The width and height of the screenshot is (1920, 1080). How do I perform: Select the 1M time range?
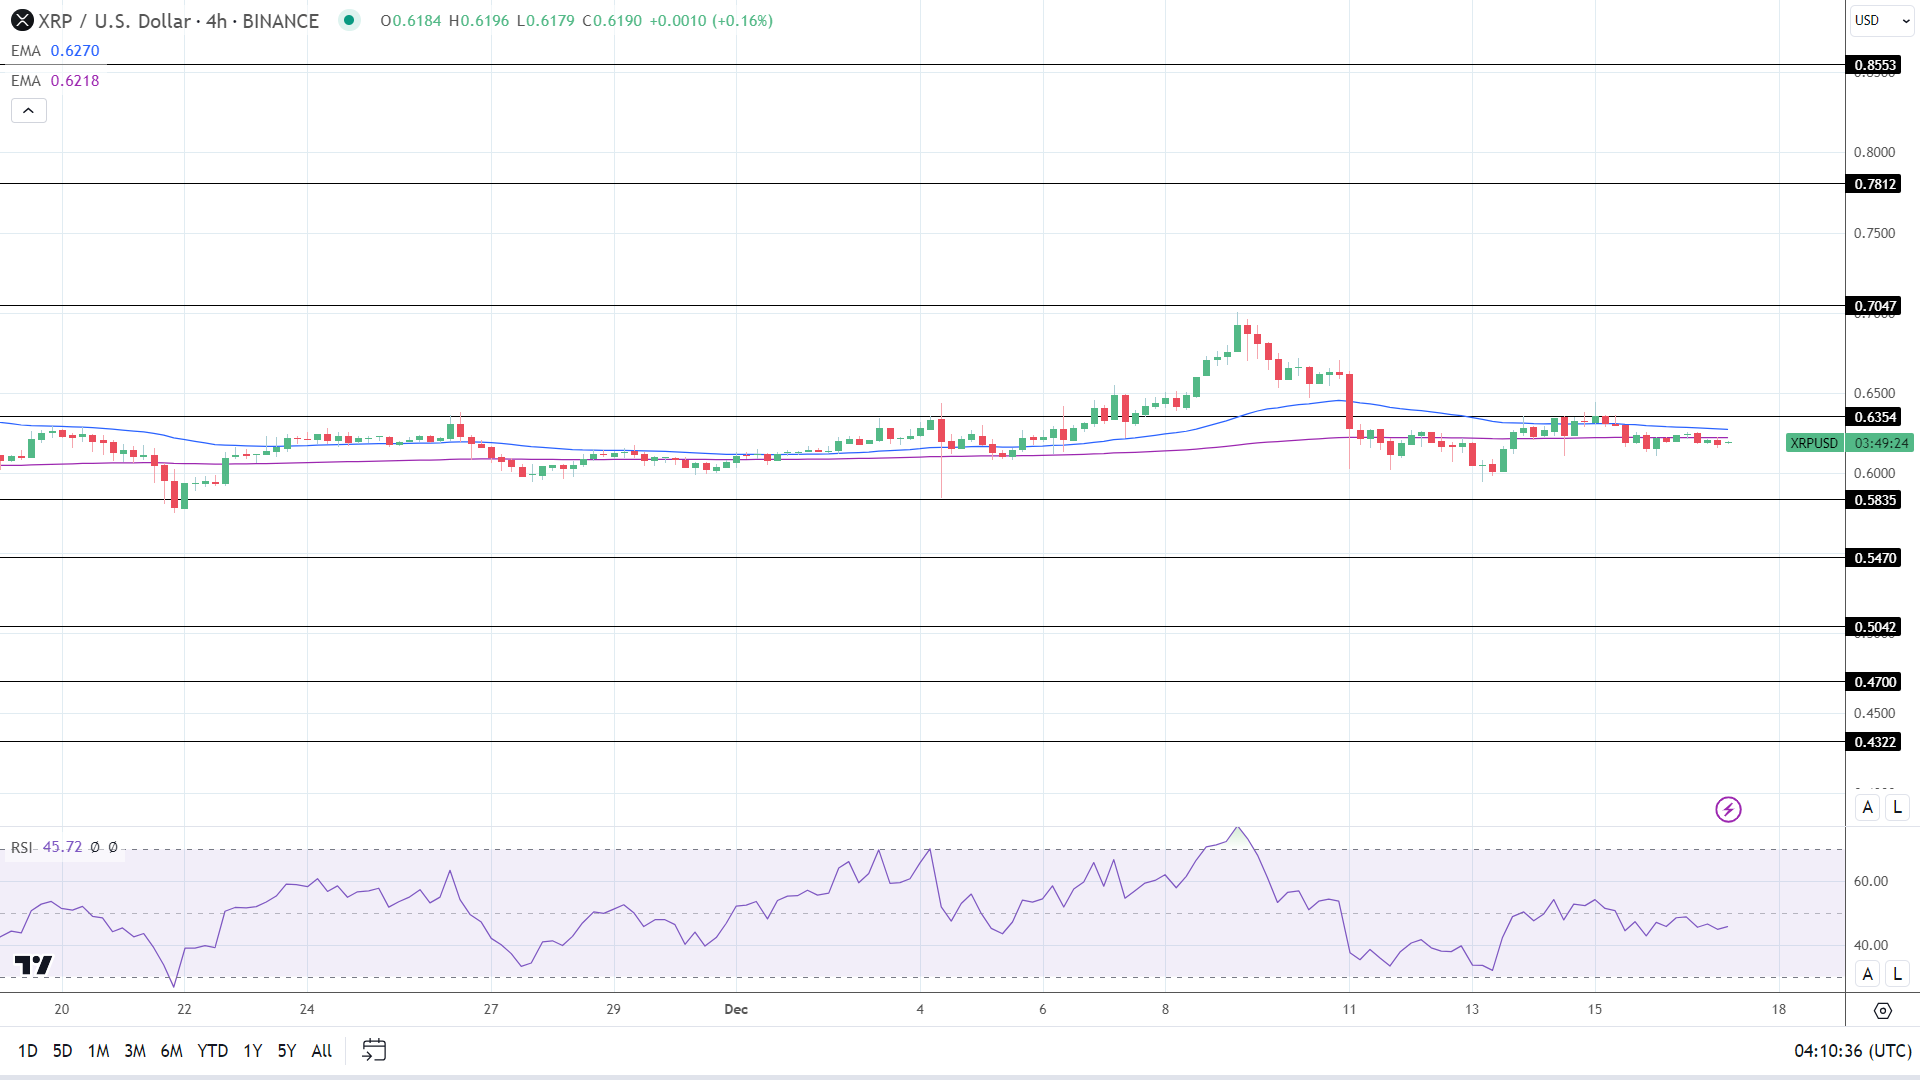click(98, 1051)
